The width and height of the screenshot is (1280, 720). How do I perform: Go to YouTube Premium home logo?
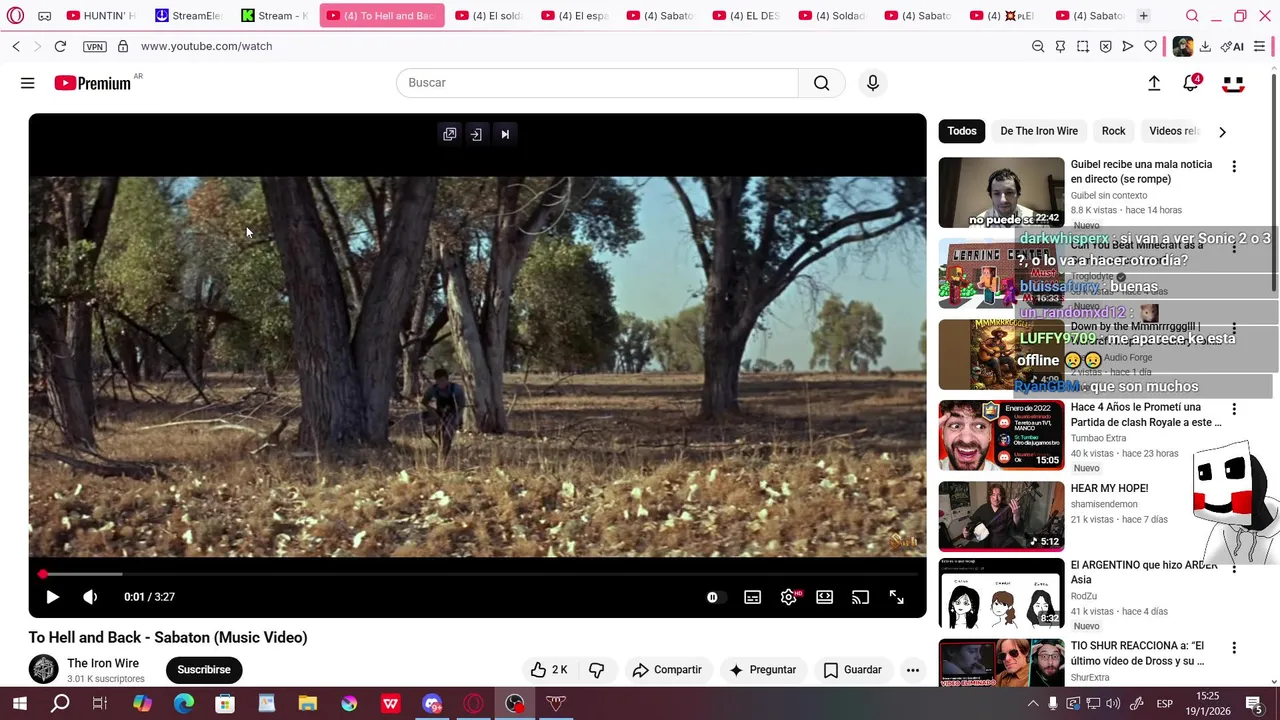[92, 83]
